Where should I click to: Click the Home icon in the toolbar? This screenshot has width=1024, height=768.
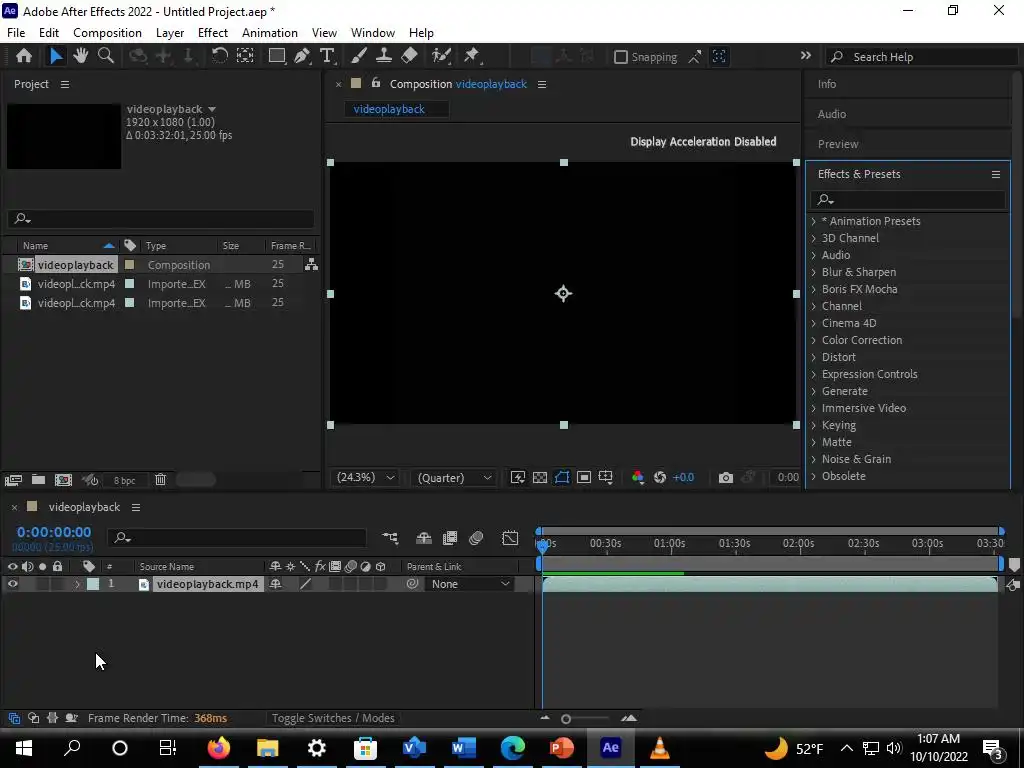point(24,56)
